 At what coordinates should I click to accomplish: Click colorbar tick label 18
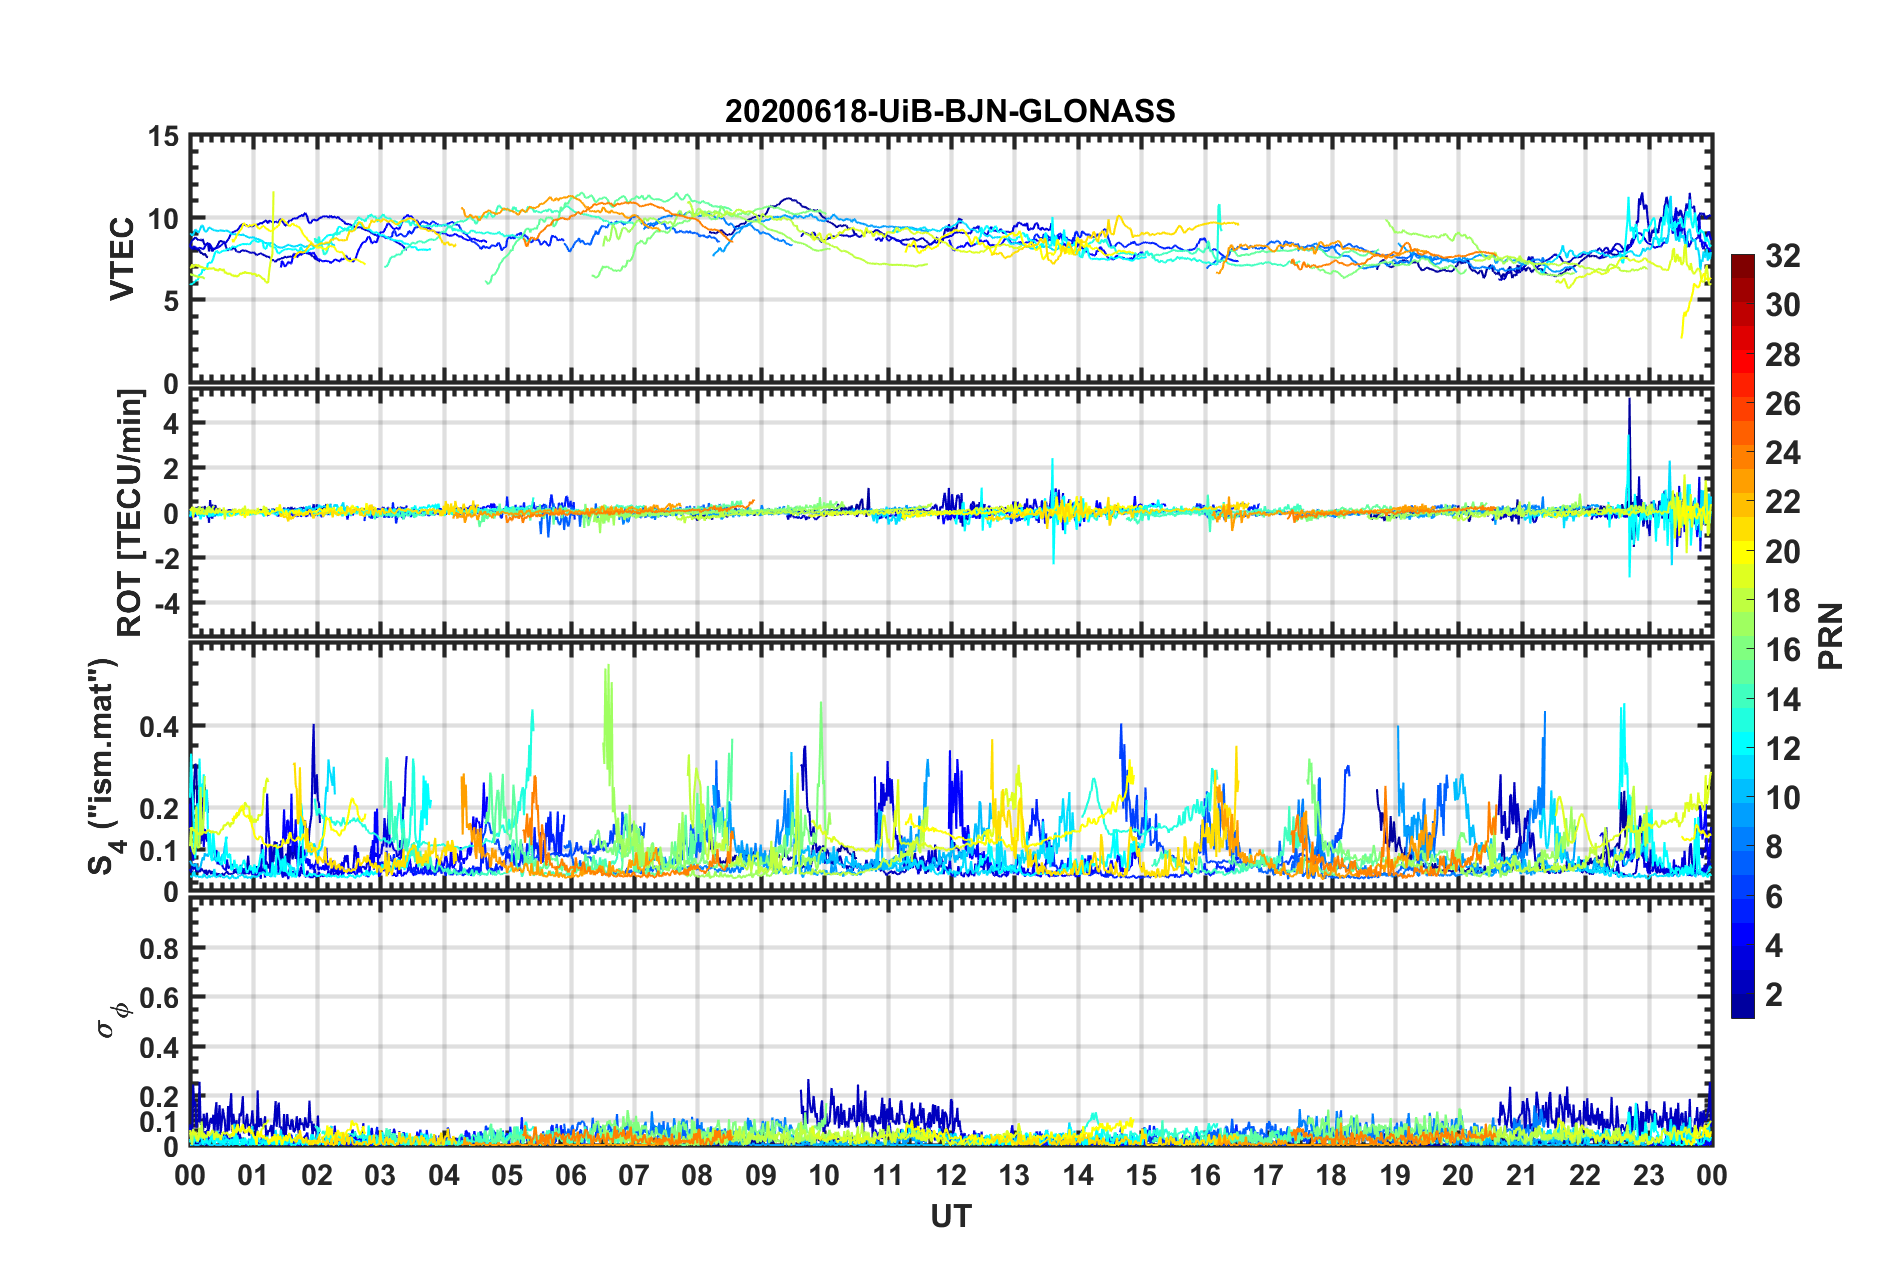(x=1782, y=601)
